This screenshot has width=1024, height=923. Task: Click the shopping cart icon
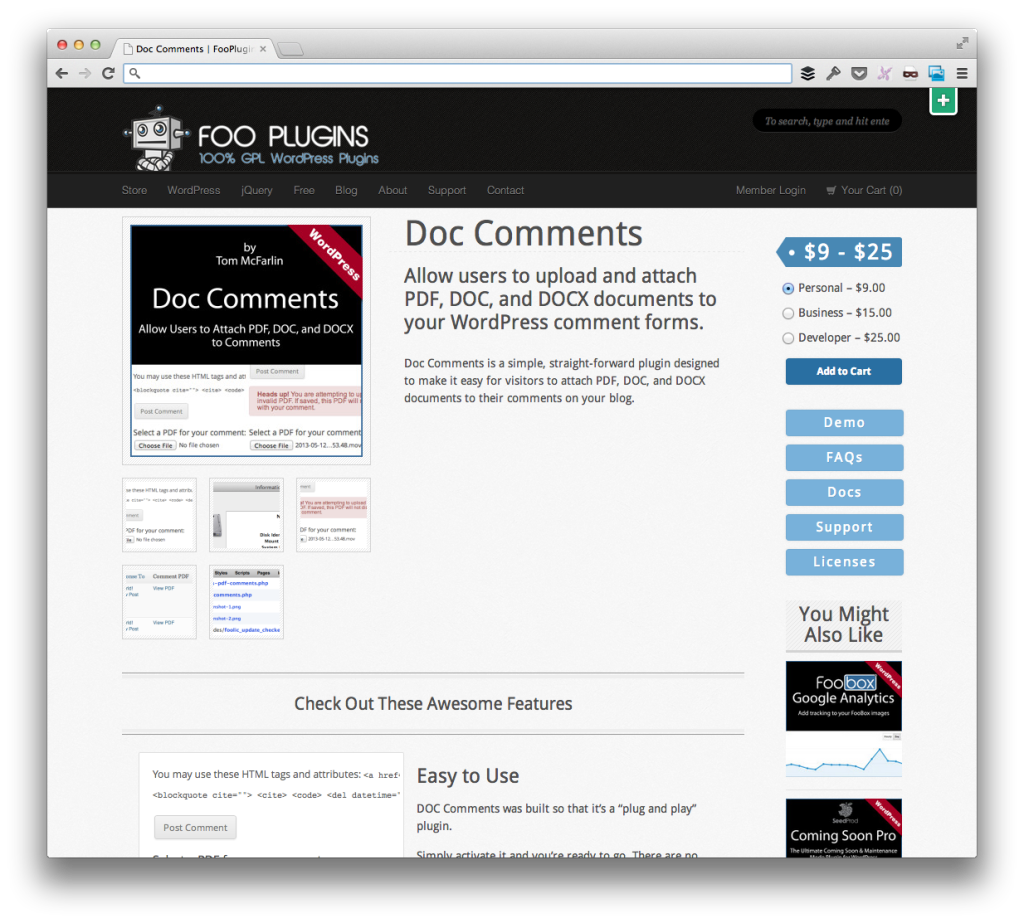click(831, 190)
